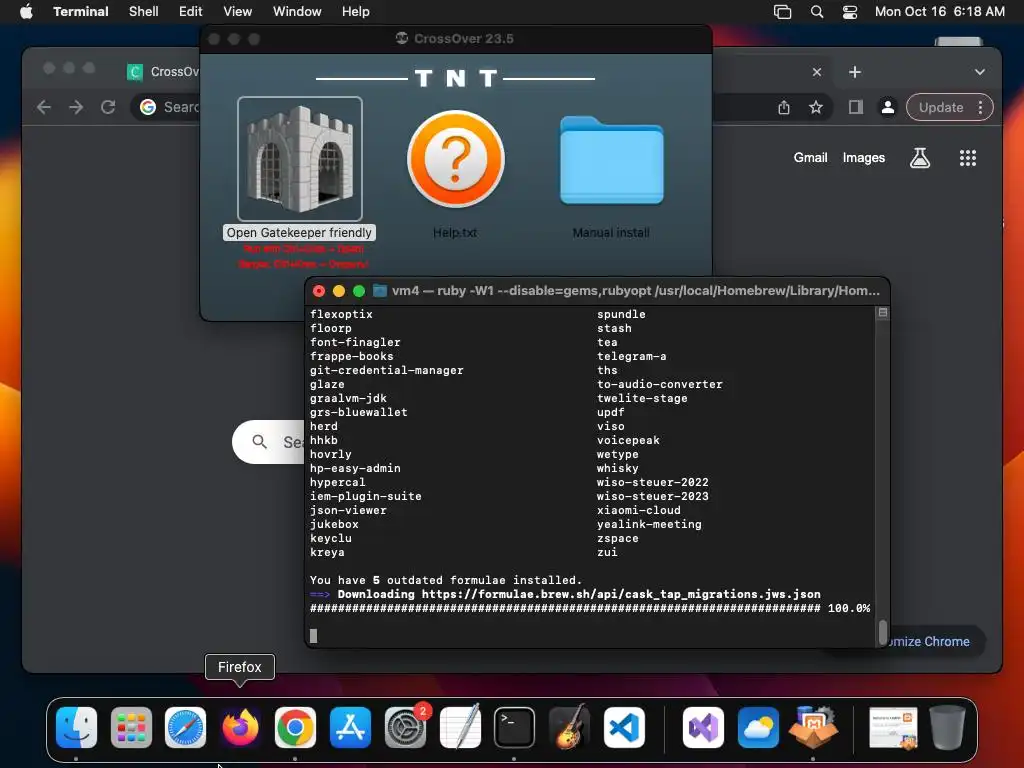The height and width of the screenshot is (768, 1024).
Task: Click the Terminal scrollback marker icon
Action: tap(883, 313)
